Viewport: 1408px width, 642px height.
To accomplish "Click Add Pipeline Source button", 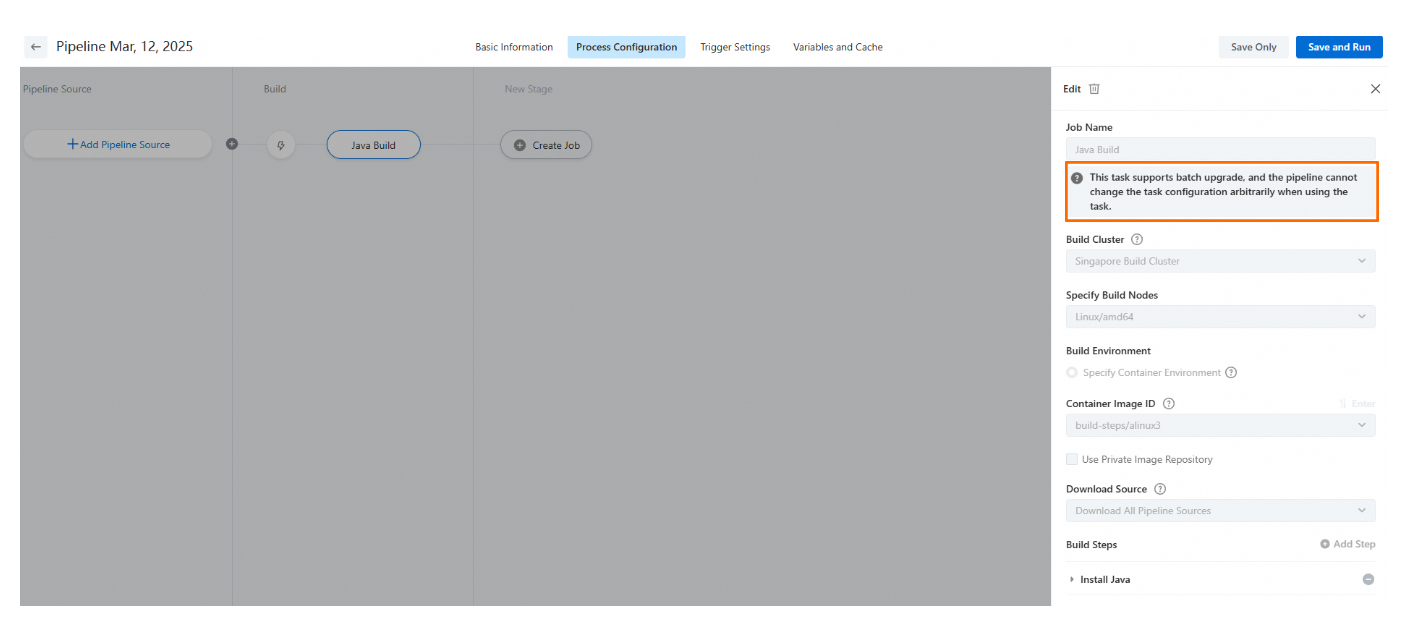I will coord(118,144).
